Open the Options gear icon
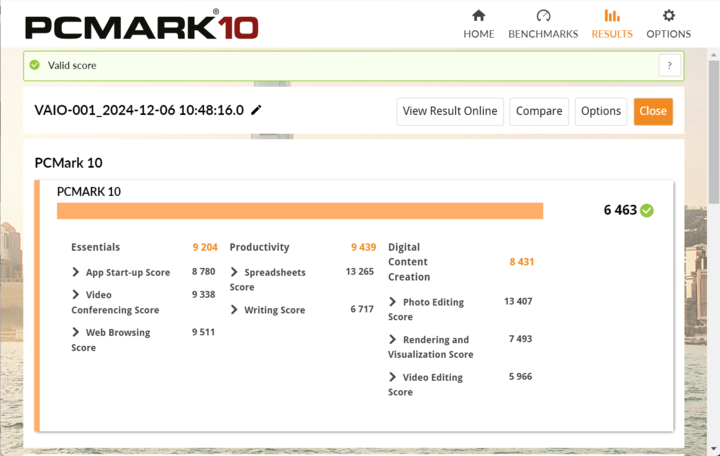The width and height of the screenshot is (720, 456). pyautogui.click(x=669, y=16)
